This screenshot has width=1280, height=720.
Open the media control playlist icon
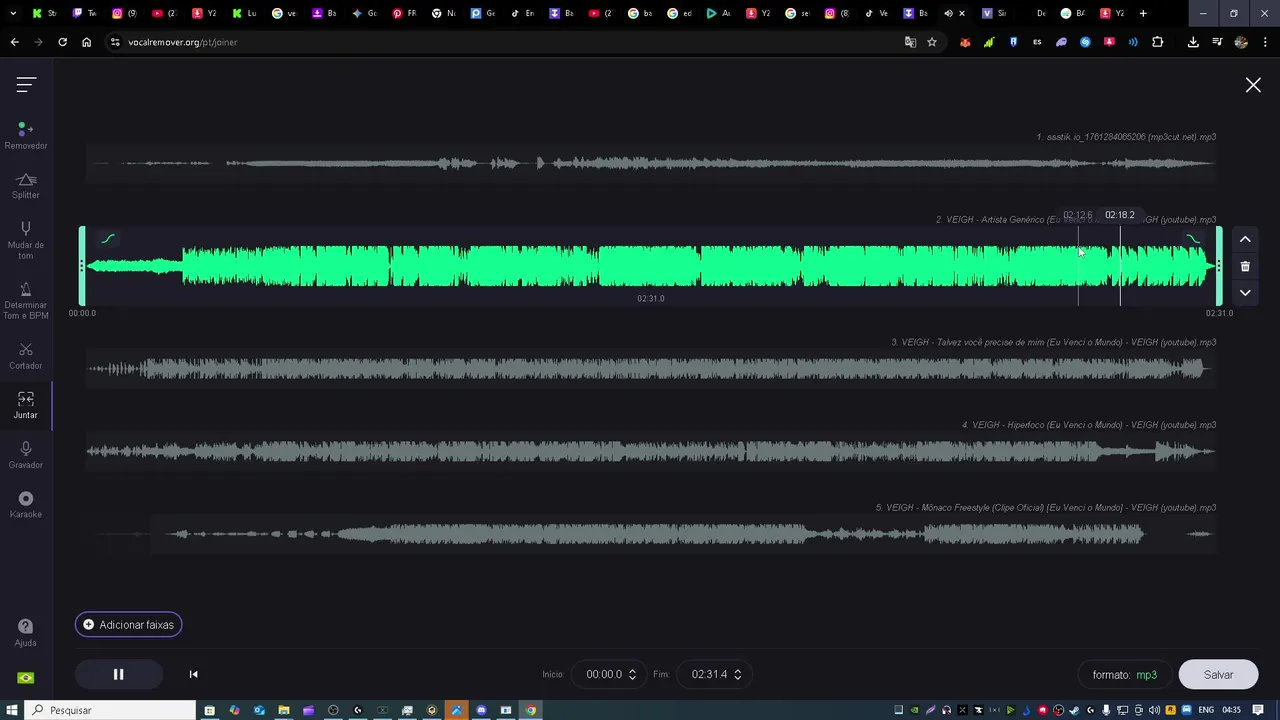point(1217,42)
